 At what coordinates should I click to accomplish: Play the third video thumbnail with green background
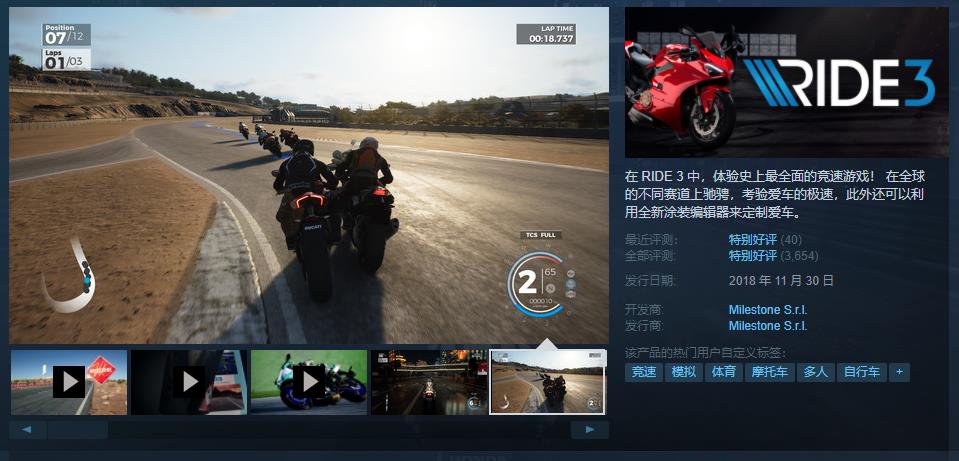309,382
